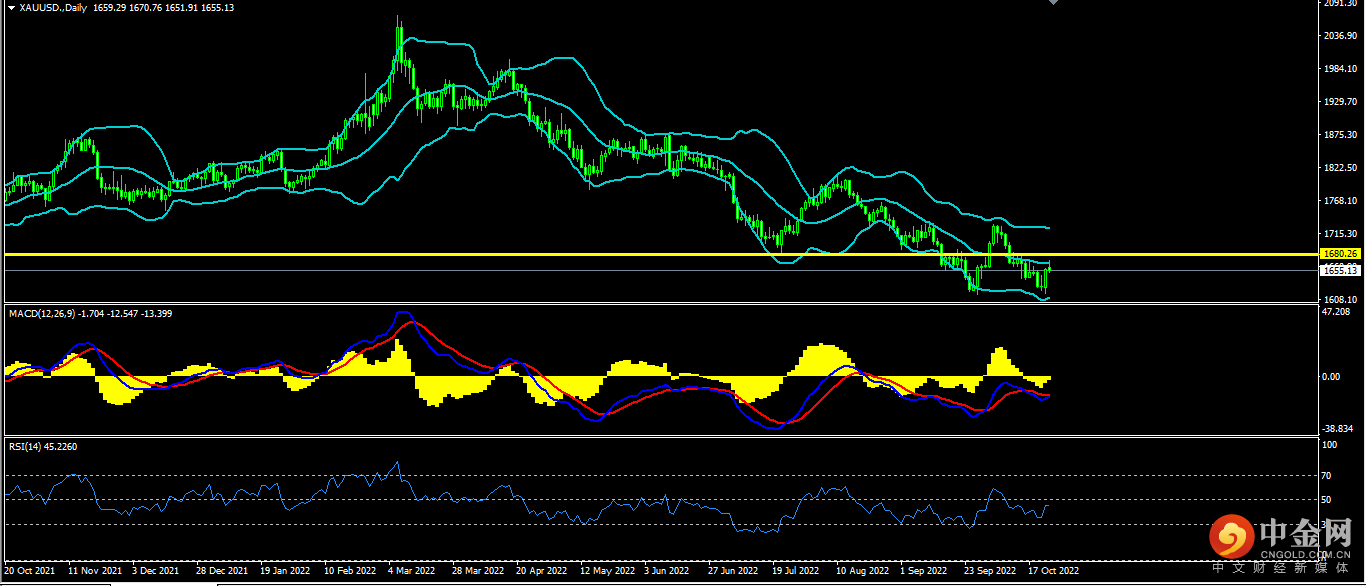The image size is (1366, 586).
Task: Click the 4 Mar 2022 date label
Action: 410,571
